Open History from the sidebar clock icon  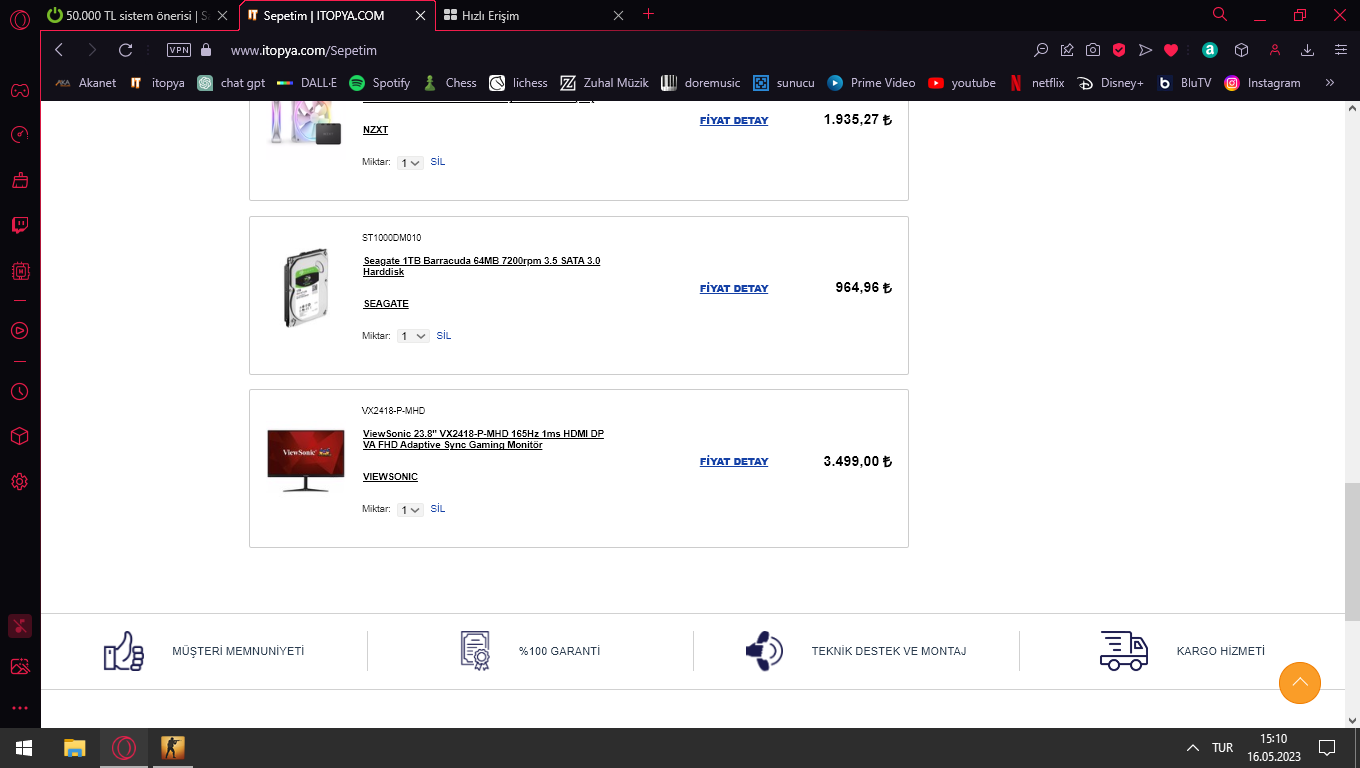pos(19,392)
